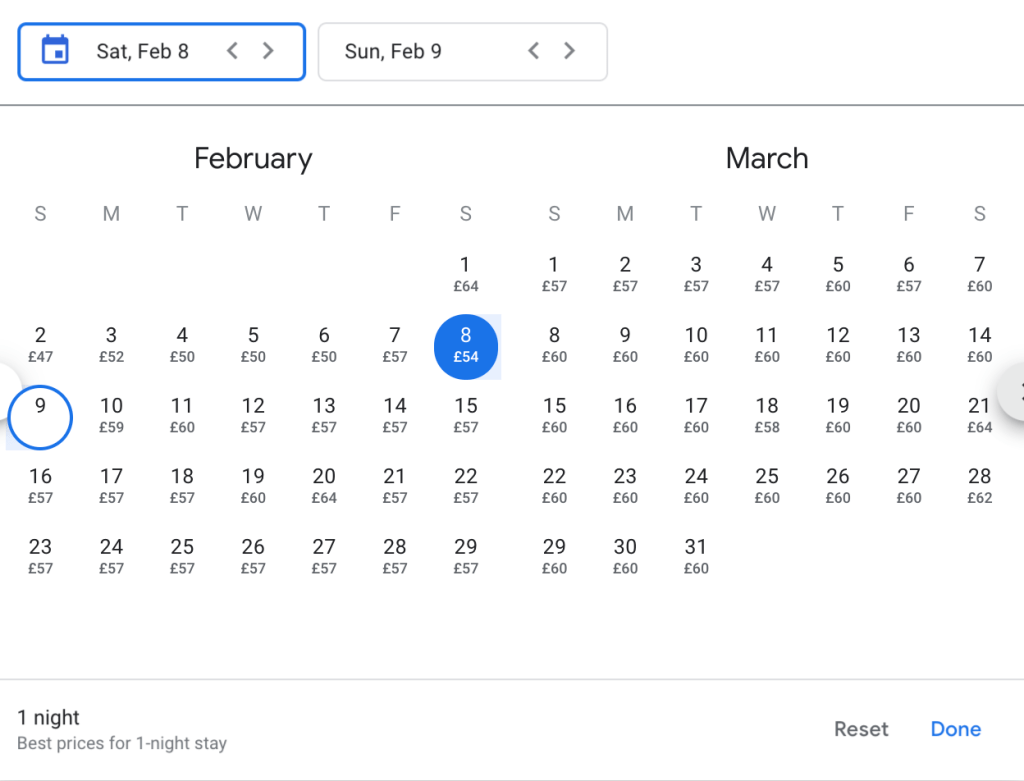Select February 2 priced £47
Screen dimensions: 1024x781
click(40, 345)
